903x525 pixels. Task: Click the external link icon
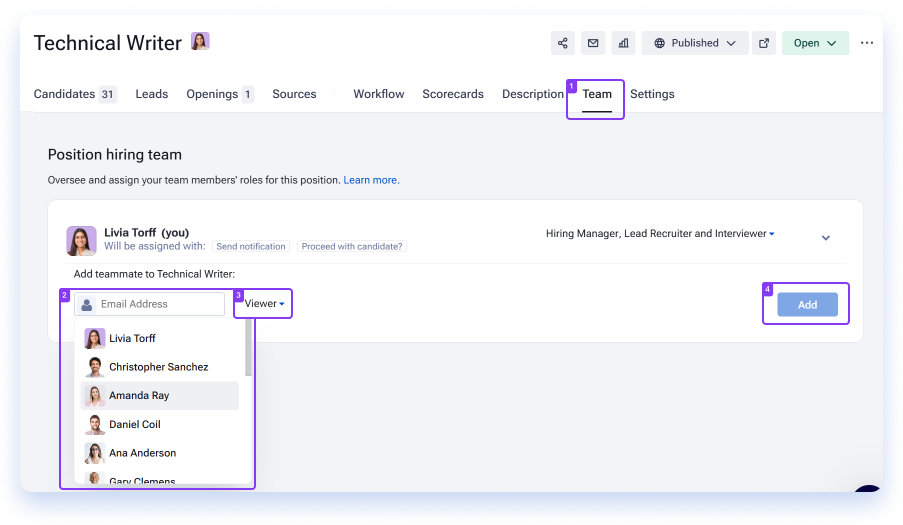click(x=764, y=43)
